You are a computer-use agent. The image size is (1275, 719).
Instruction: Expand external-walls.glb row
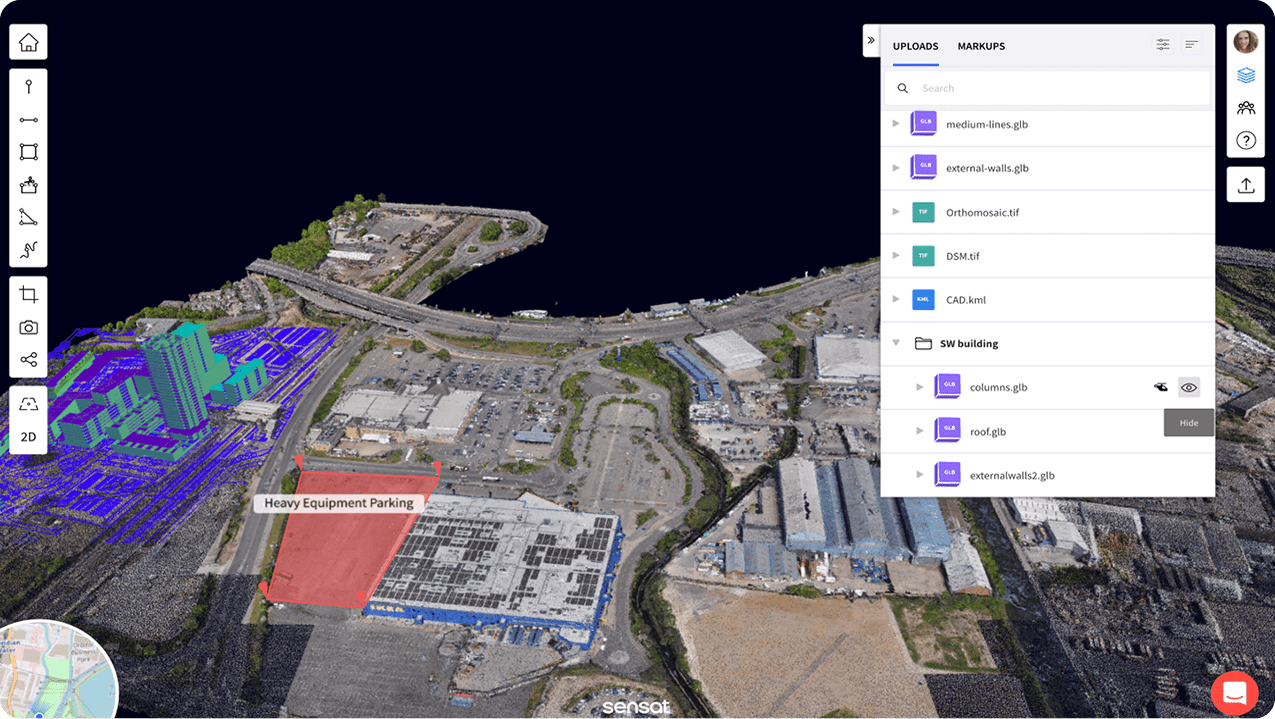coord(896,168)
